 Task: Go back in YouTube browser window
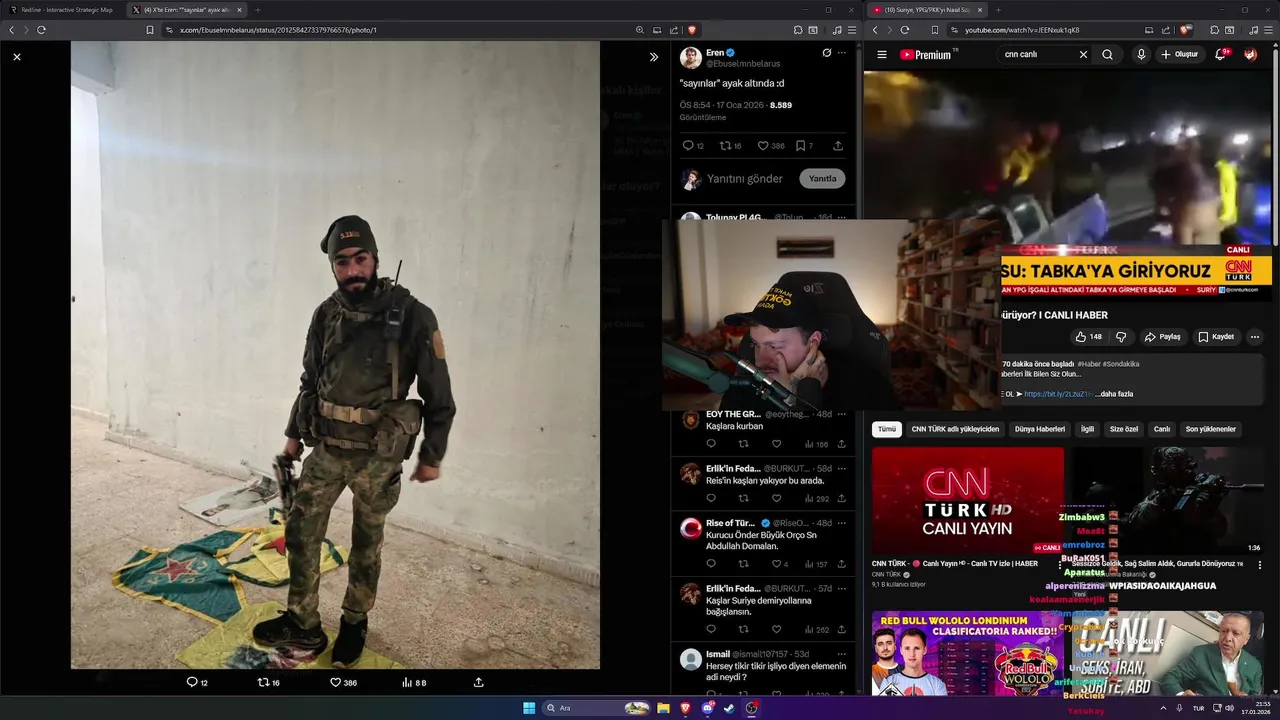tap(875, 30)
